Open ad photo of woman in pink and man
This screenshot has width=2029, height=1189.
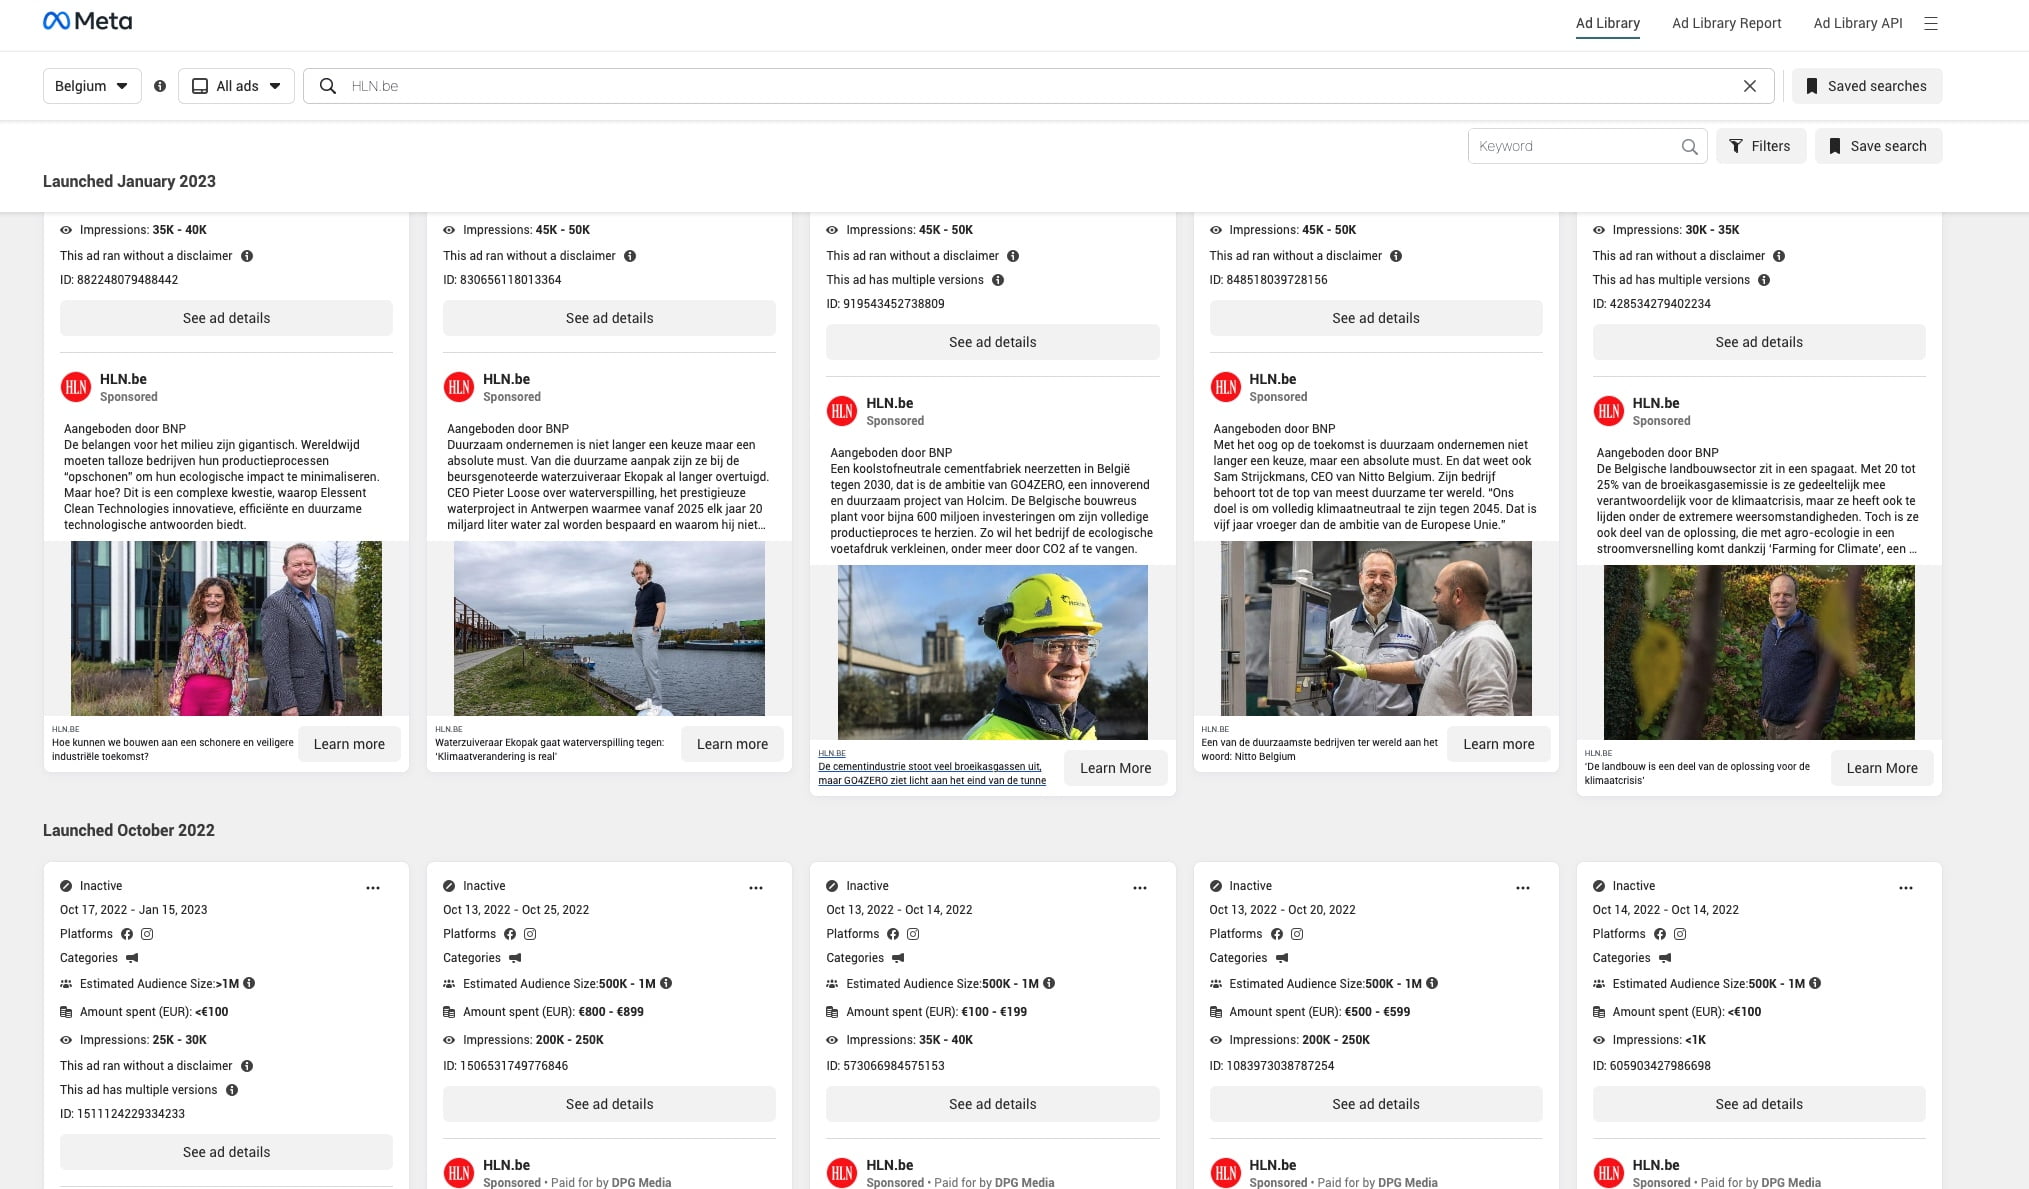point(226,628)
